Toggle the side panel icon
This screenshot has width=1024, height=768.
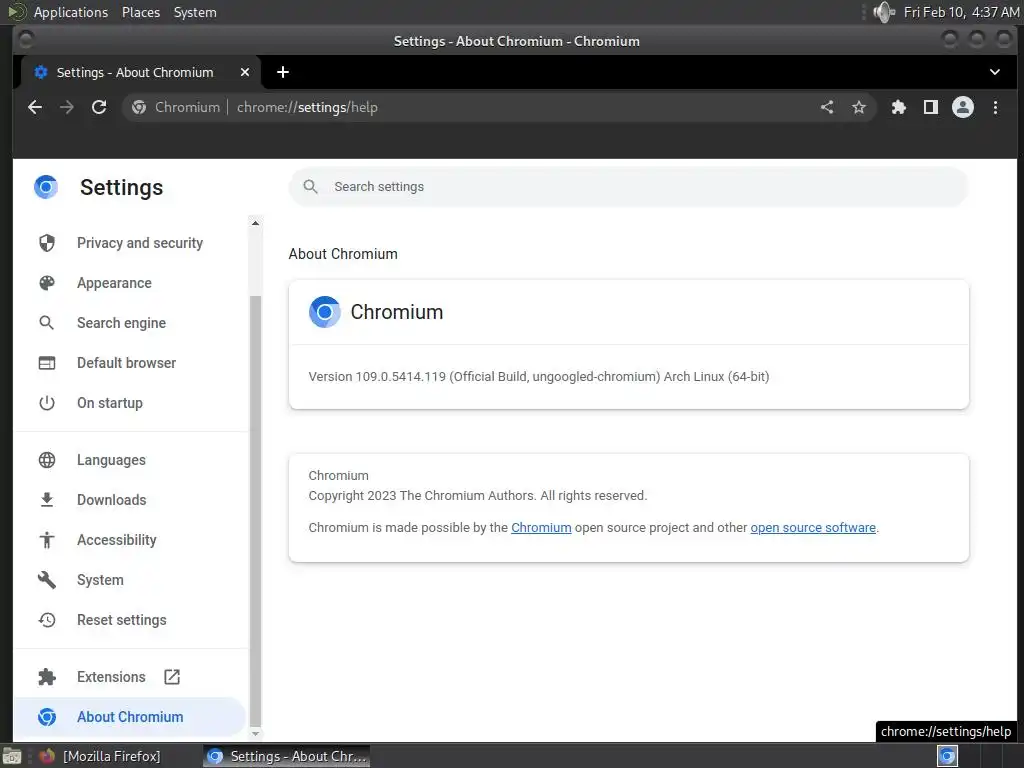[x=931, y=107]
